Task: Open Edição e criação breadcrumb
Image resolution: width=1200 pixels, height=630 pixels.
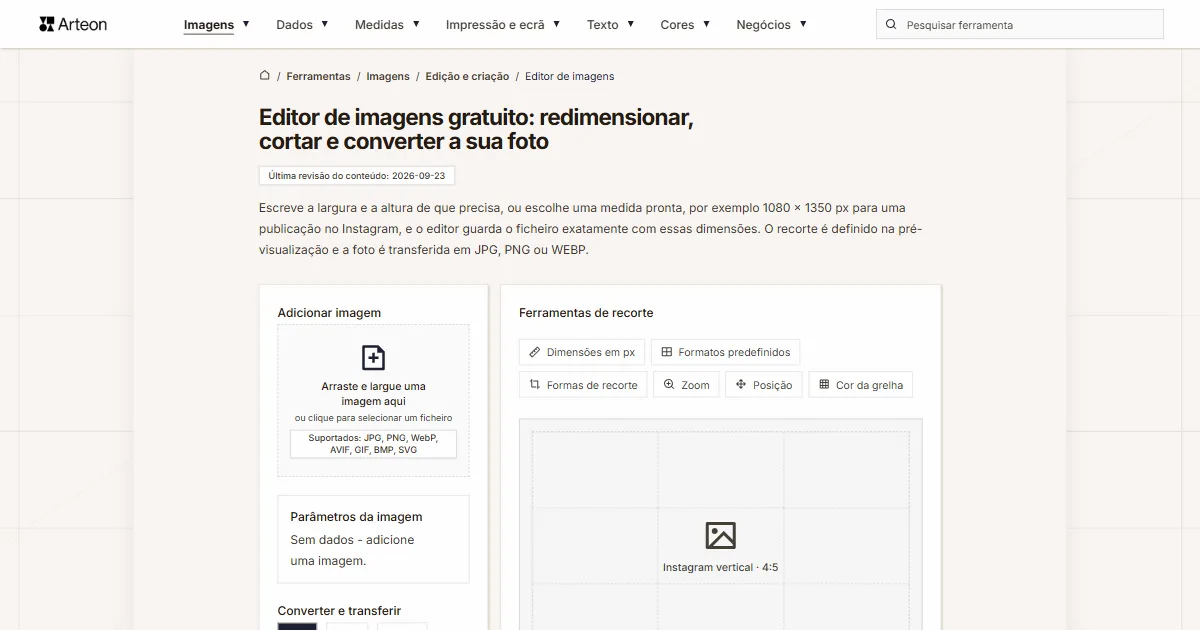Action: click(467, 76)
